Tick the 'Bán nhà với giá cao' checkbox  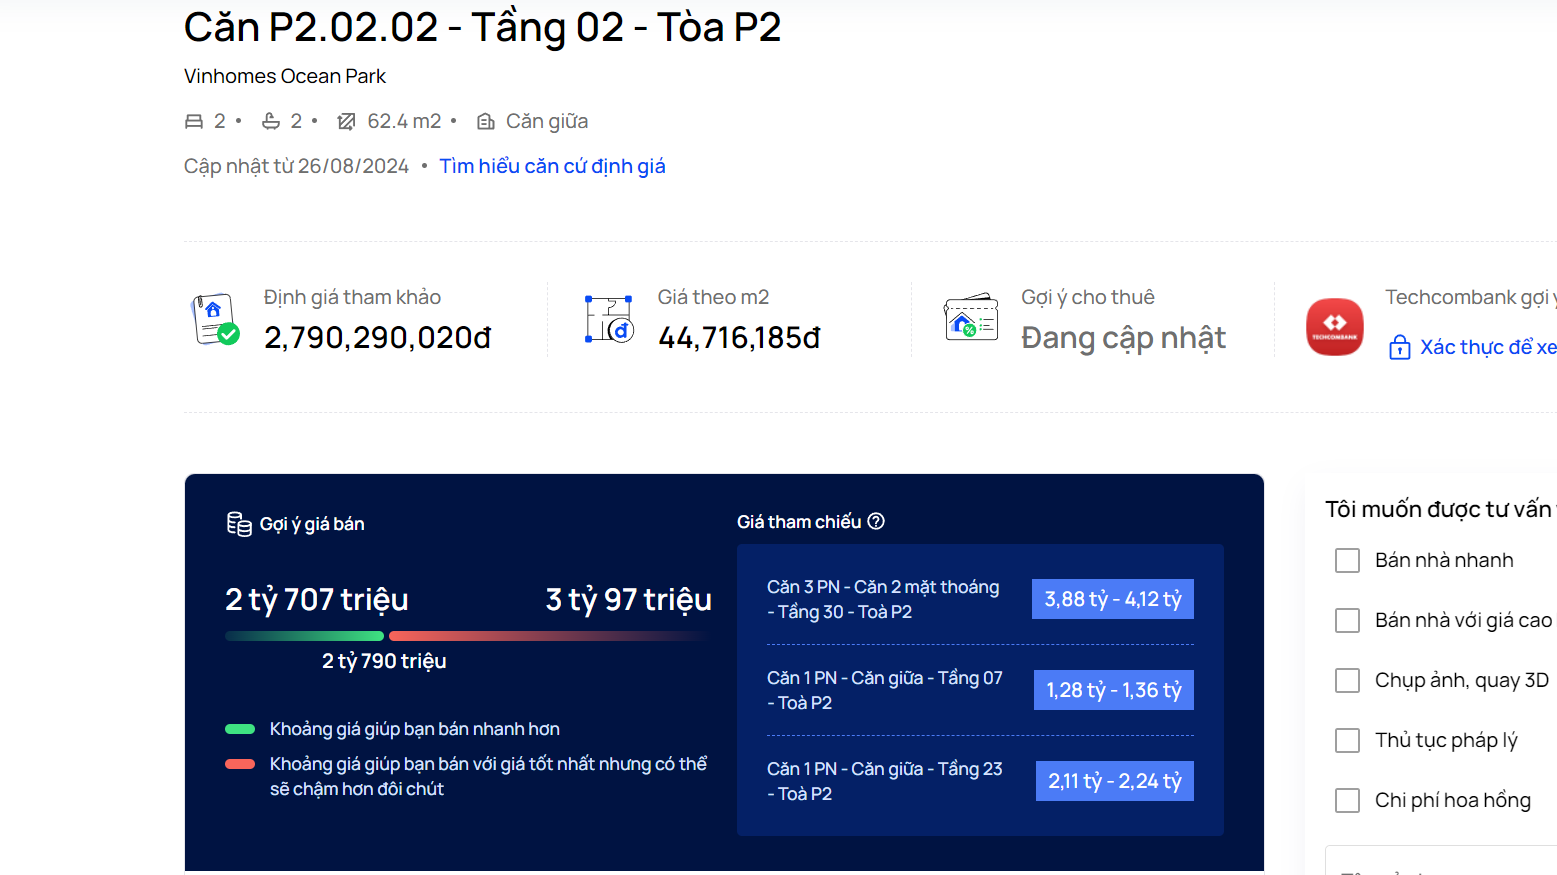1347,620
